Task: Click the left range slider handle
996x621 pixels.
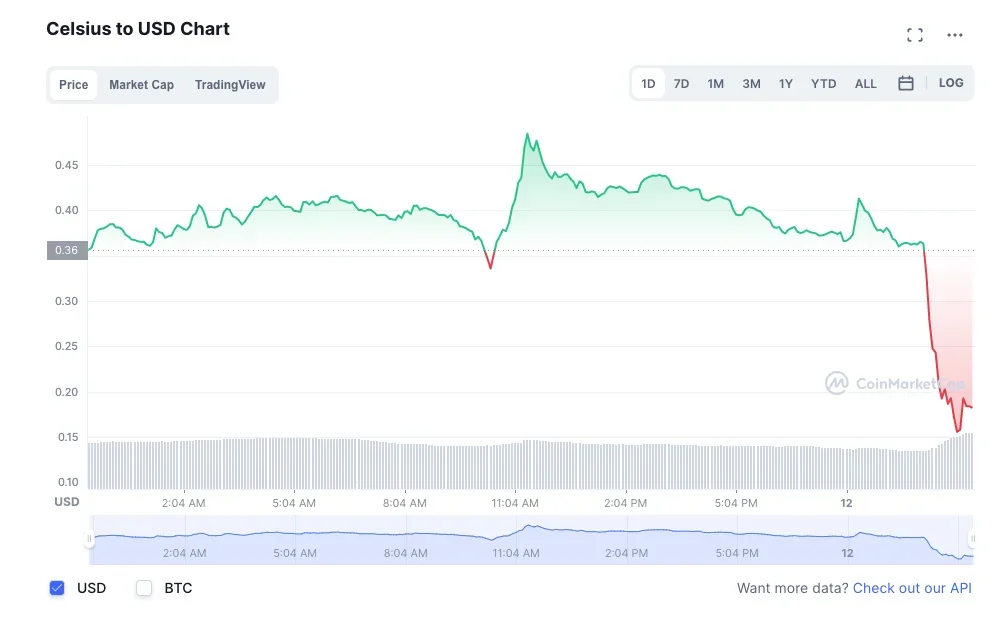Action: (x=89, y=539)
